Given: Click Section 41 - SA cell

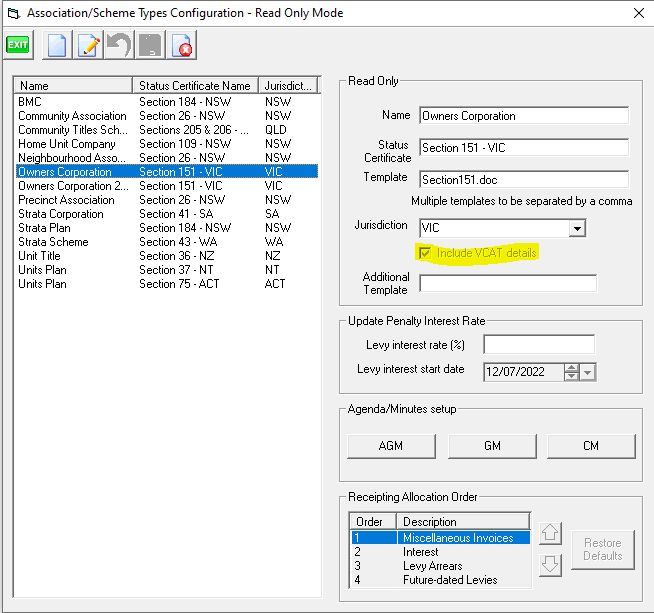Looking at the screenshot, I should coord(176,214).
